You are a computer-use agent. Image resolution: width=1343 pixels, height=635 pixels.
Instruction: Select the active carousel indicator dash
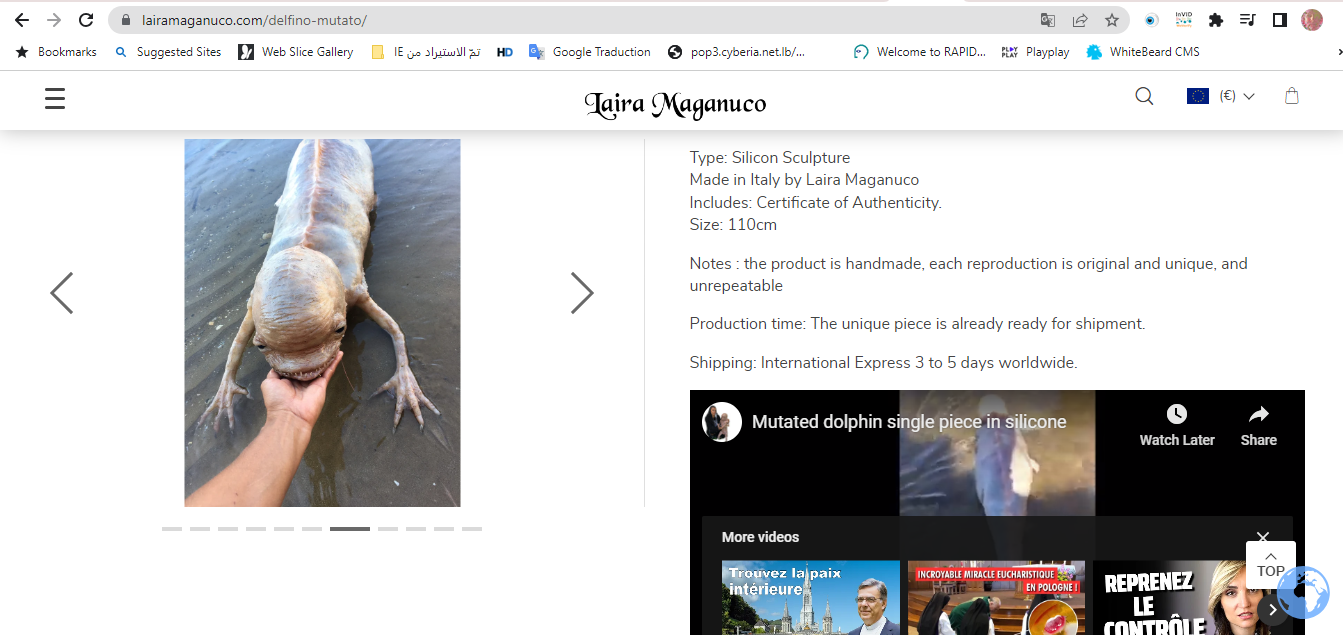click(x=350, y=528)
